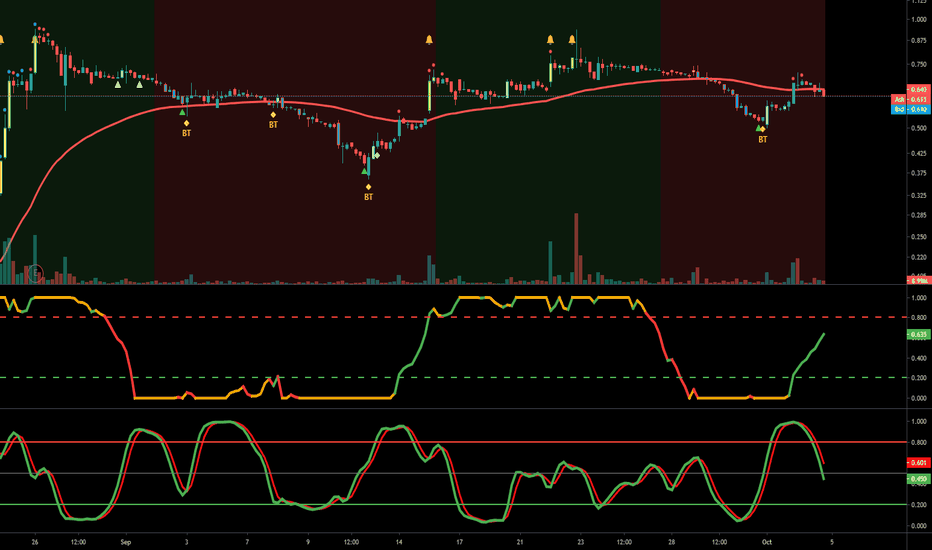Select the BT label between Sep 7 and 9

273,125
